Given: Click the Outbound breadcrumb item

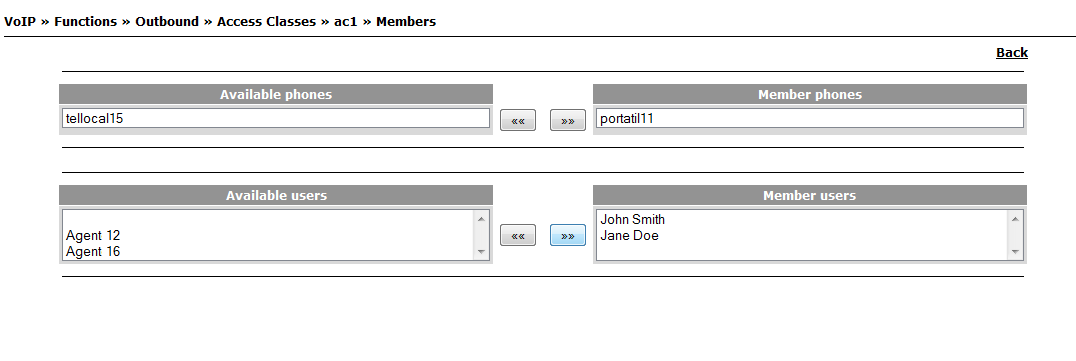Looking at the screenshot, I should click(167, 21).
